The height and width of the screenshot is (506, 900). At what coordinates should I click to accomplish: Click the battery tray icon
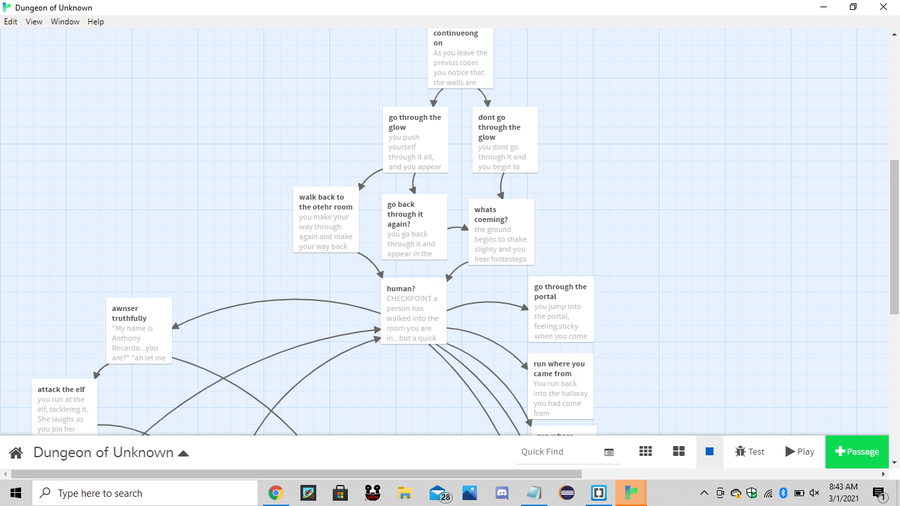799,493
